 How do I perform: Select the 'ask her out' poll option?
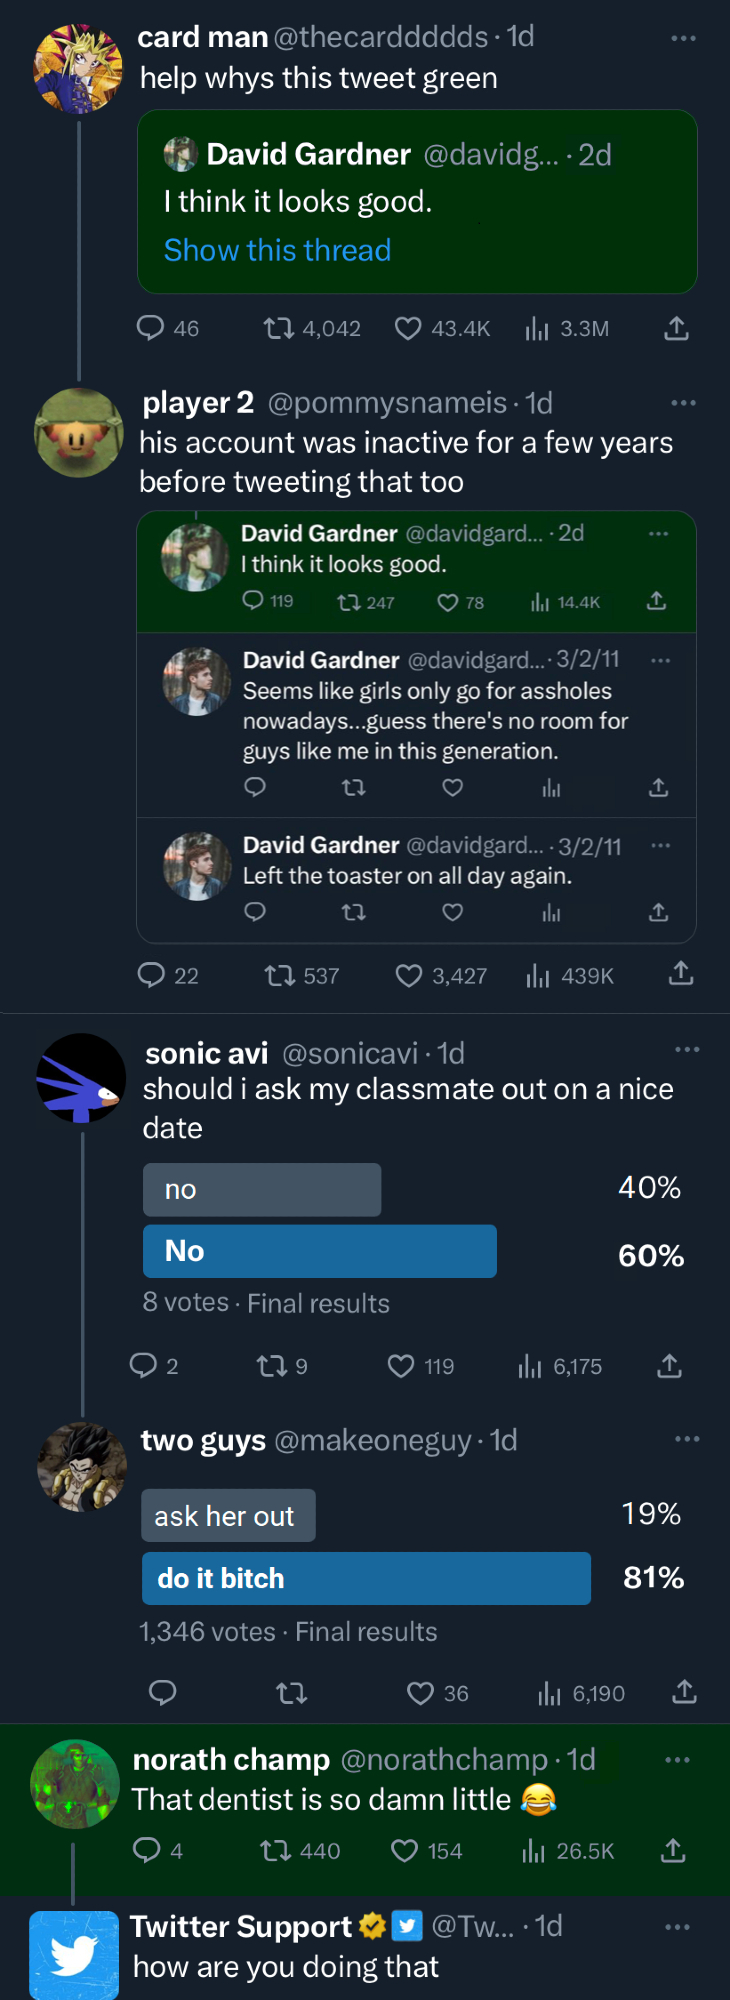coord(228,1516)
